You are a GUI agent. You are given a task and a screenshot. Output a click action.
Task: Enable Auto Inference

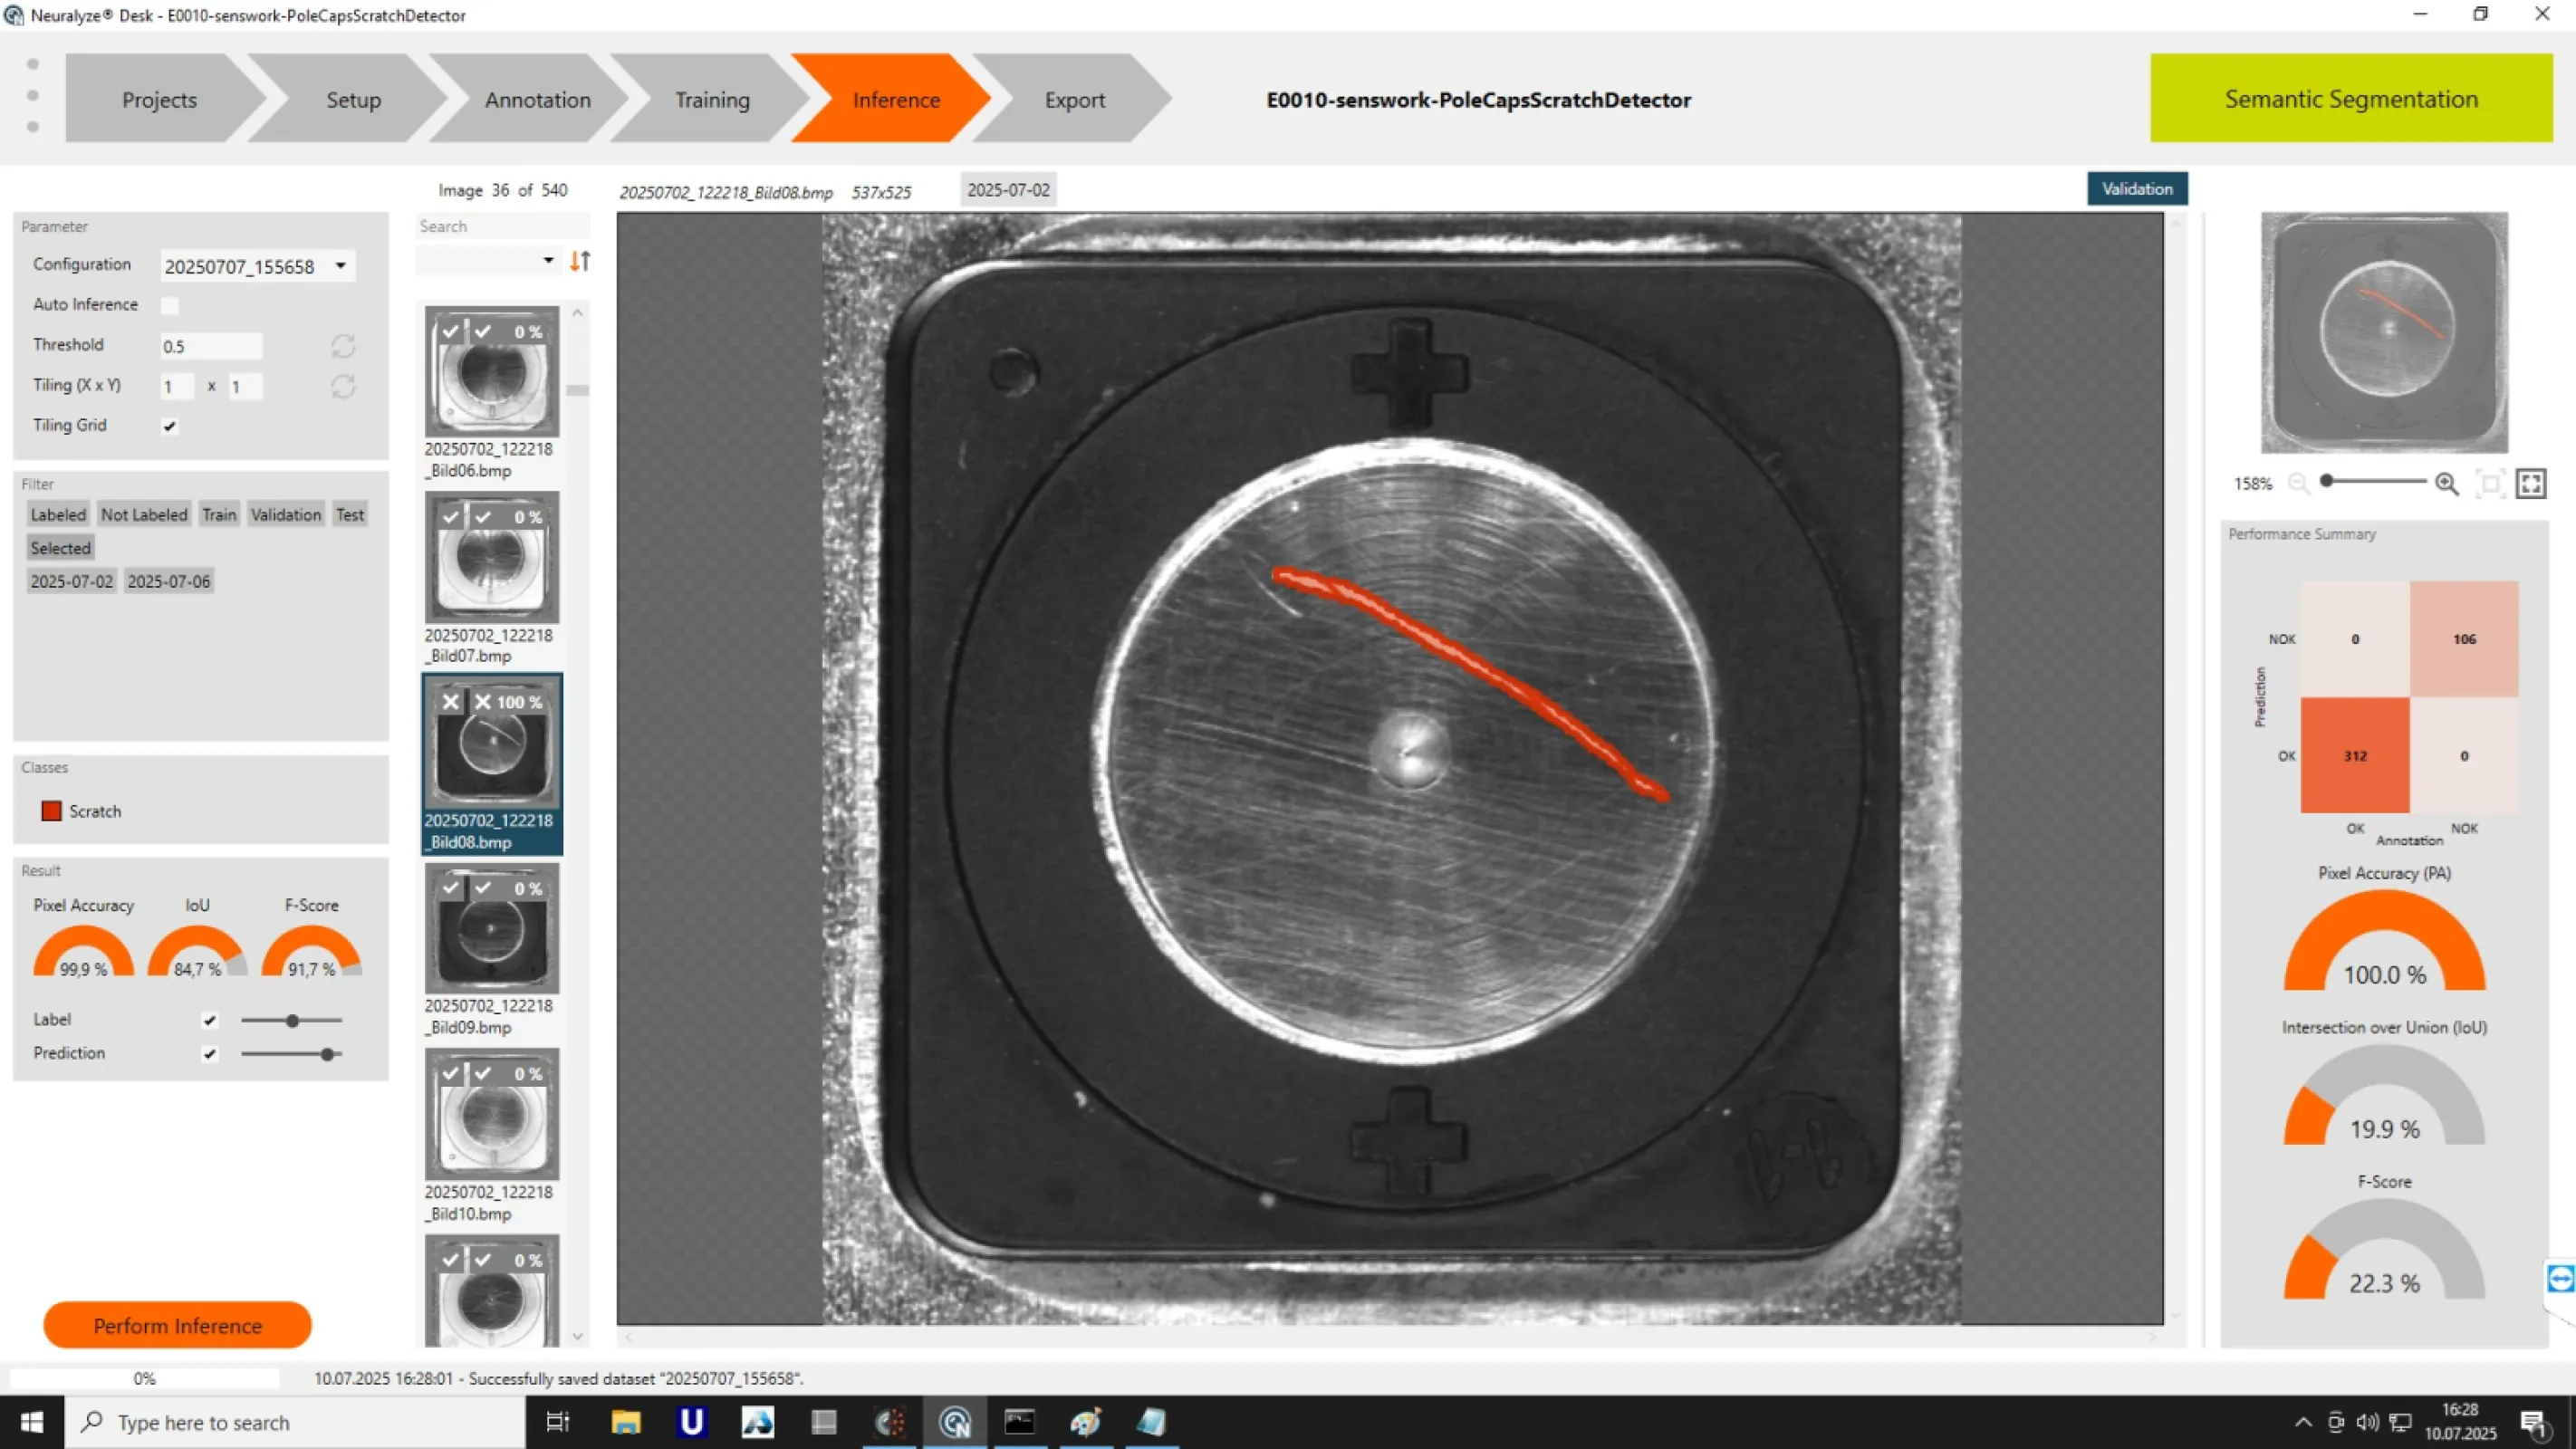coord(170,305)
